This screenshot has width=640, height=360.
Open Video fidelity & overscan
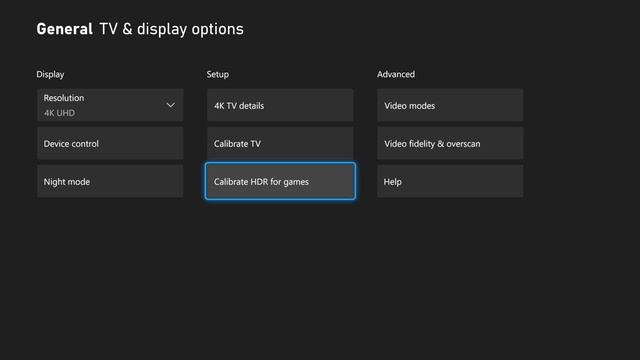(x=450, y=143)
